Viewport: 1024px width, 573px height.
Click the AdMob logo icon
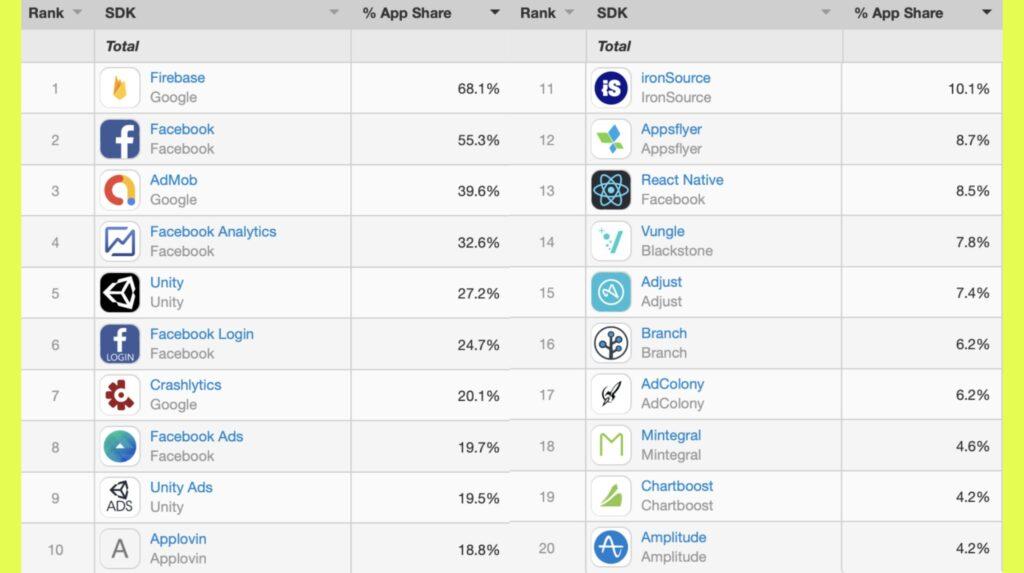click(120, 190)
